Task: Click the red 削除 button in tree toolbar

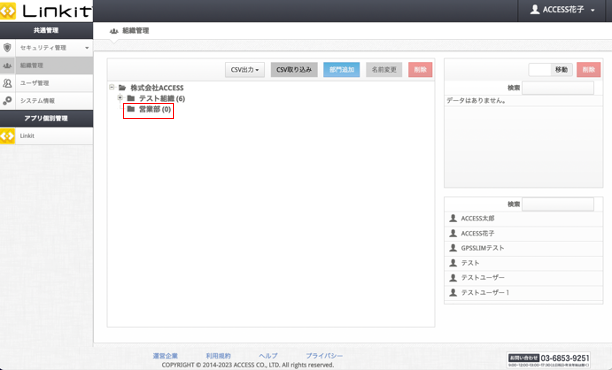Action: (x=420, y=70)
